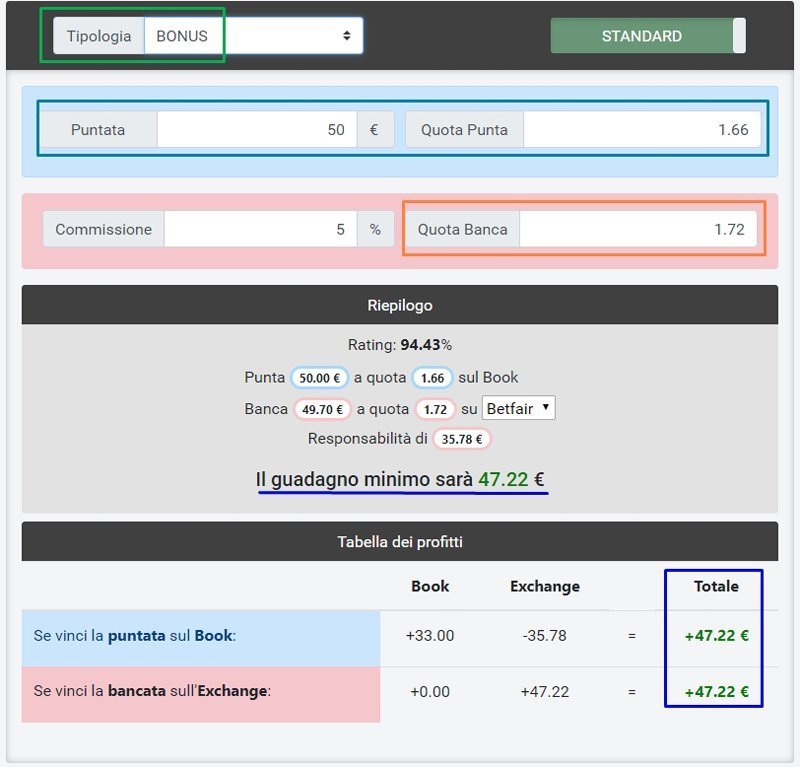Focus the Quota Punta input field

coord(641,129)
